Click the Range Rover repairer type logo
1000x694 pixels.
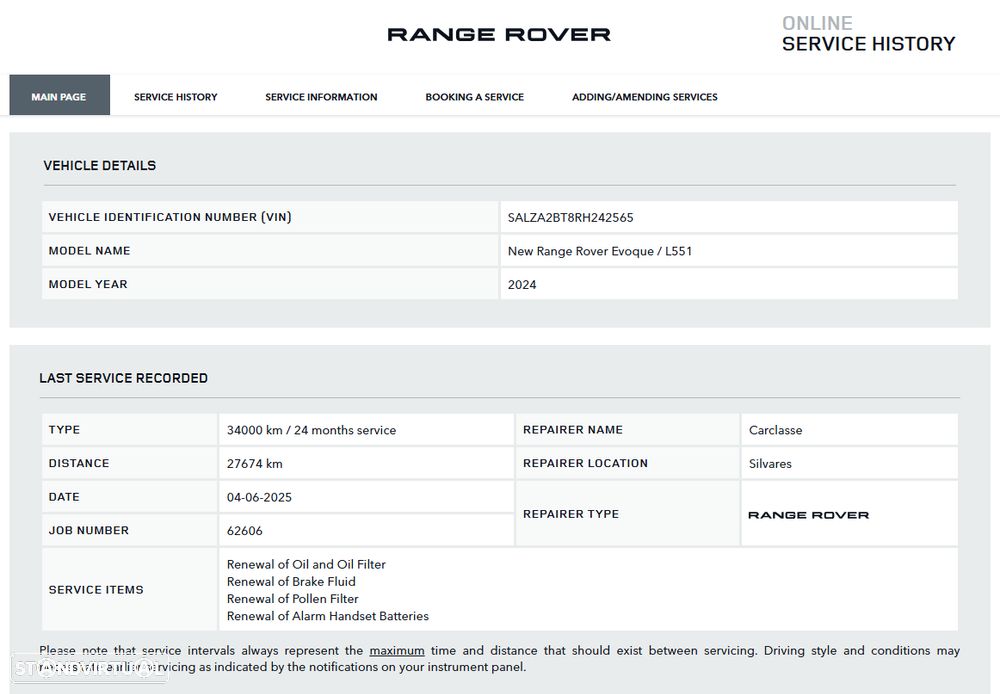tap(808, 515)
